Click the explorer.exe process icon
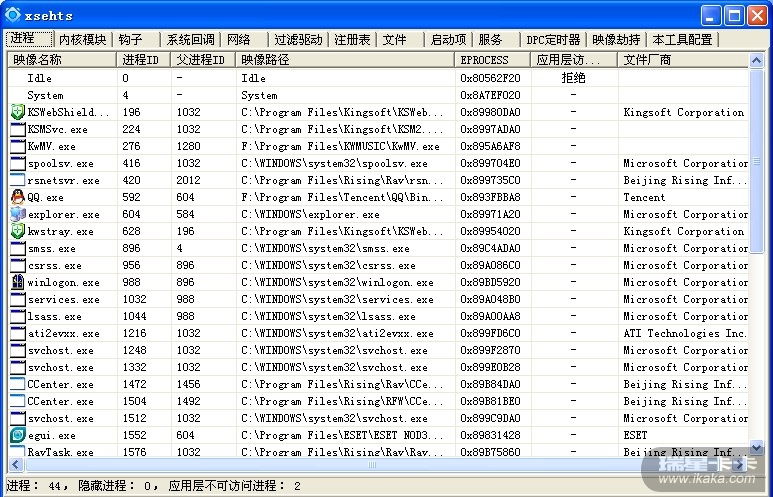 (18, 214)
